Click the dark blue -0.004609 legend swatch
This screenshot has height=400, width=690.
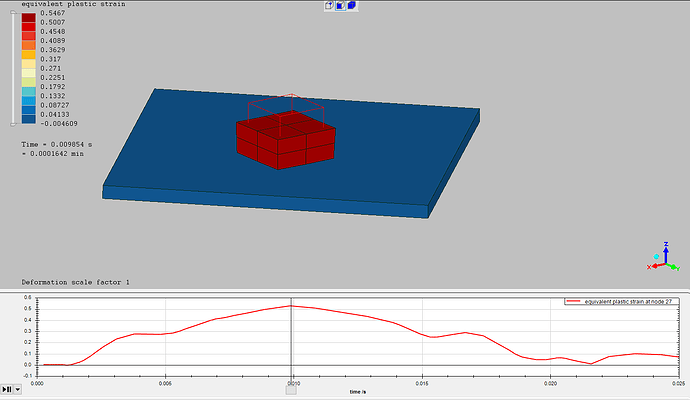(x=29, y=119)
